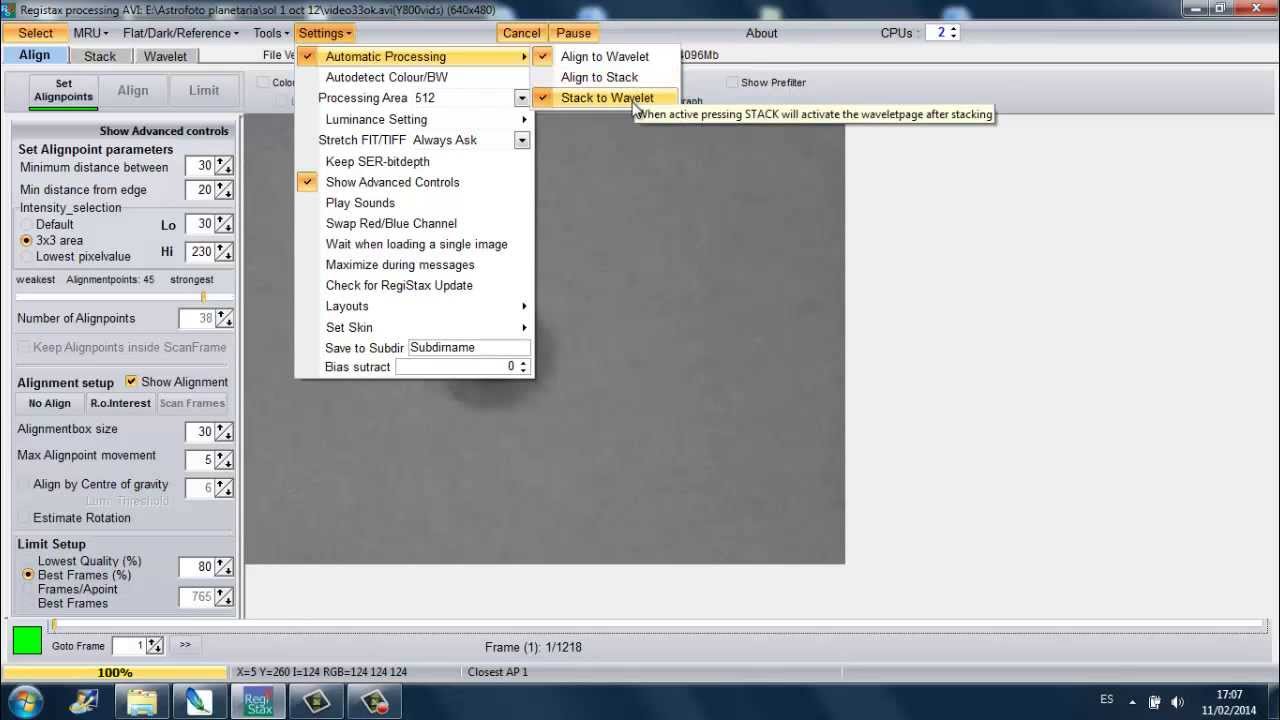Open the Stretch FIT/TIFF dropdown
1280x720 pixels.
click(521, 140)
